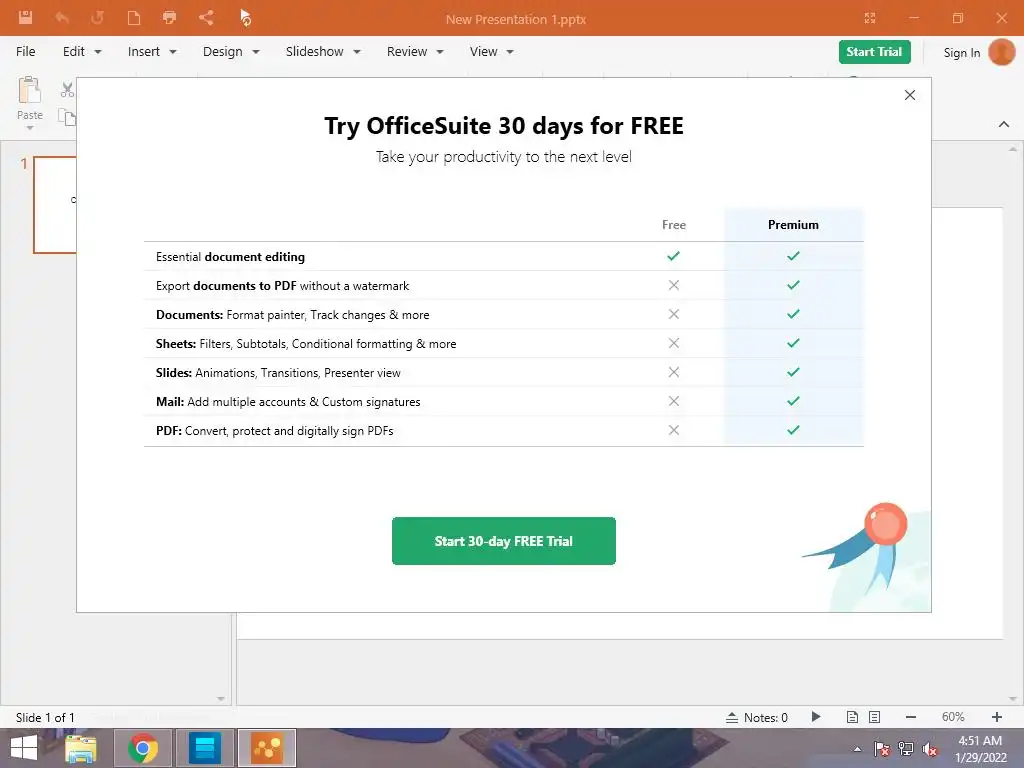Open the Edit menu
This screenshot has width=1024, height=768.
click(82, 52)
